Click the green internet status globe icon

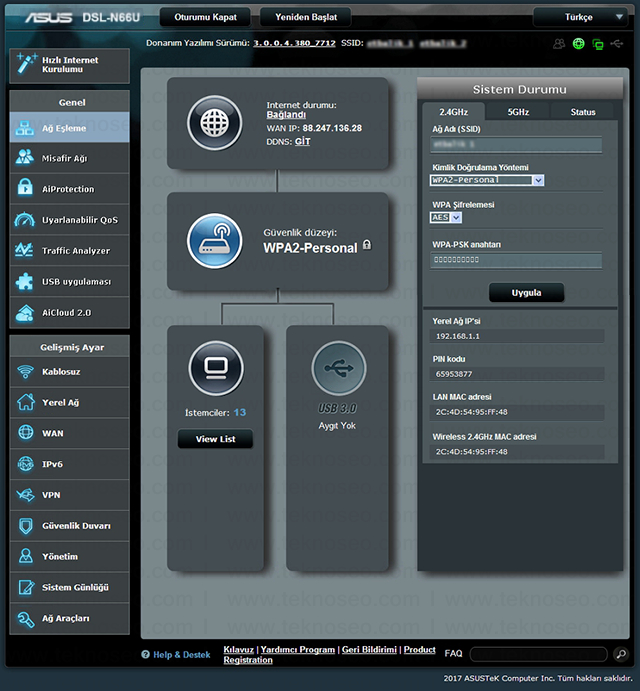click(578, 44)
